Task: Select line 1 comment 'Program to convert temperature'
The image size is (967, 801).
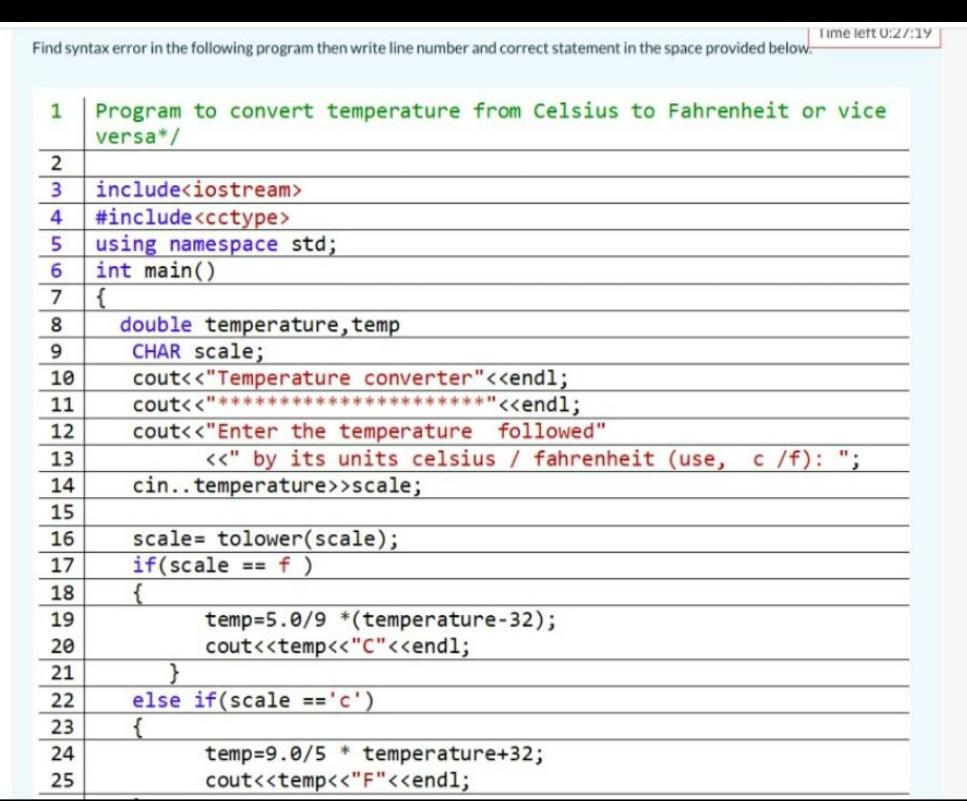Action: tap(491, 123)
